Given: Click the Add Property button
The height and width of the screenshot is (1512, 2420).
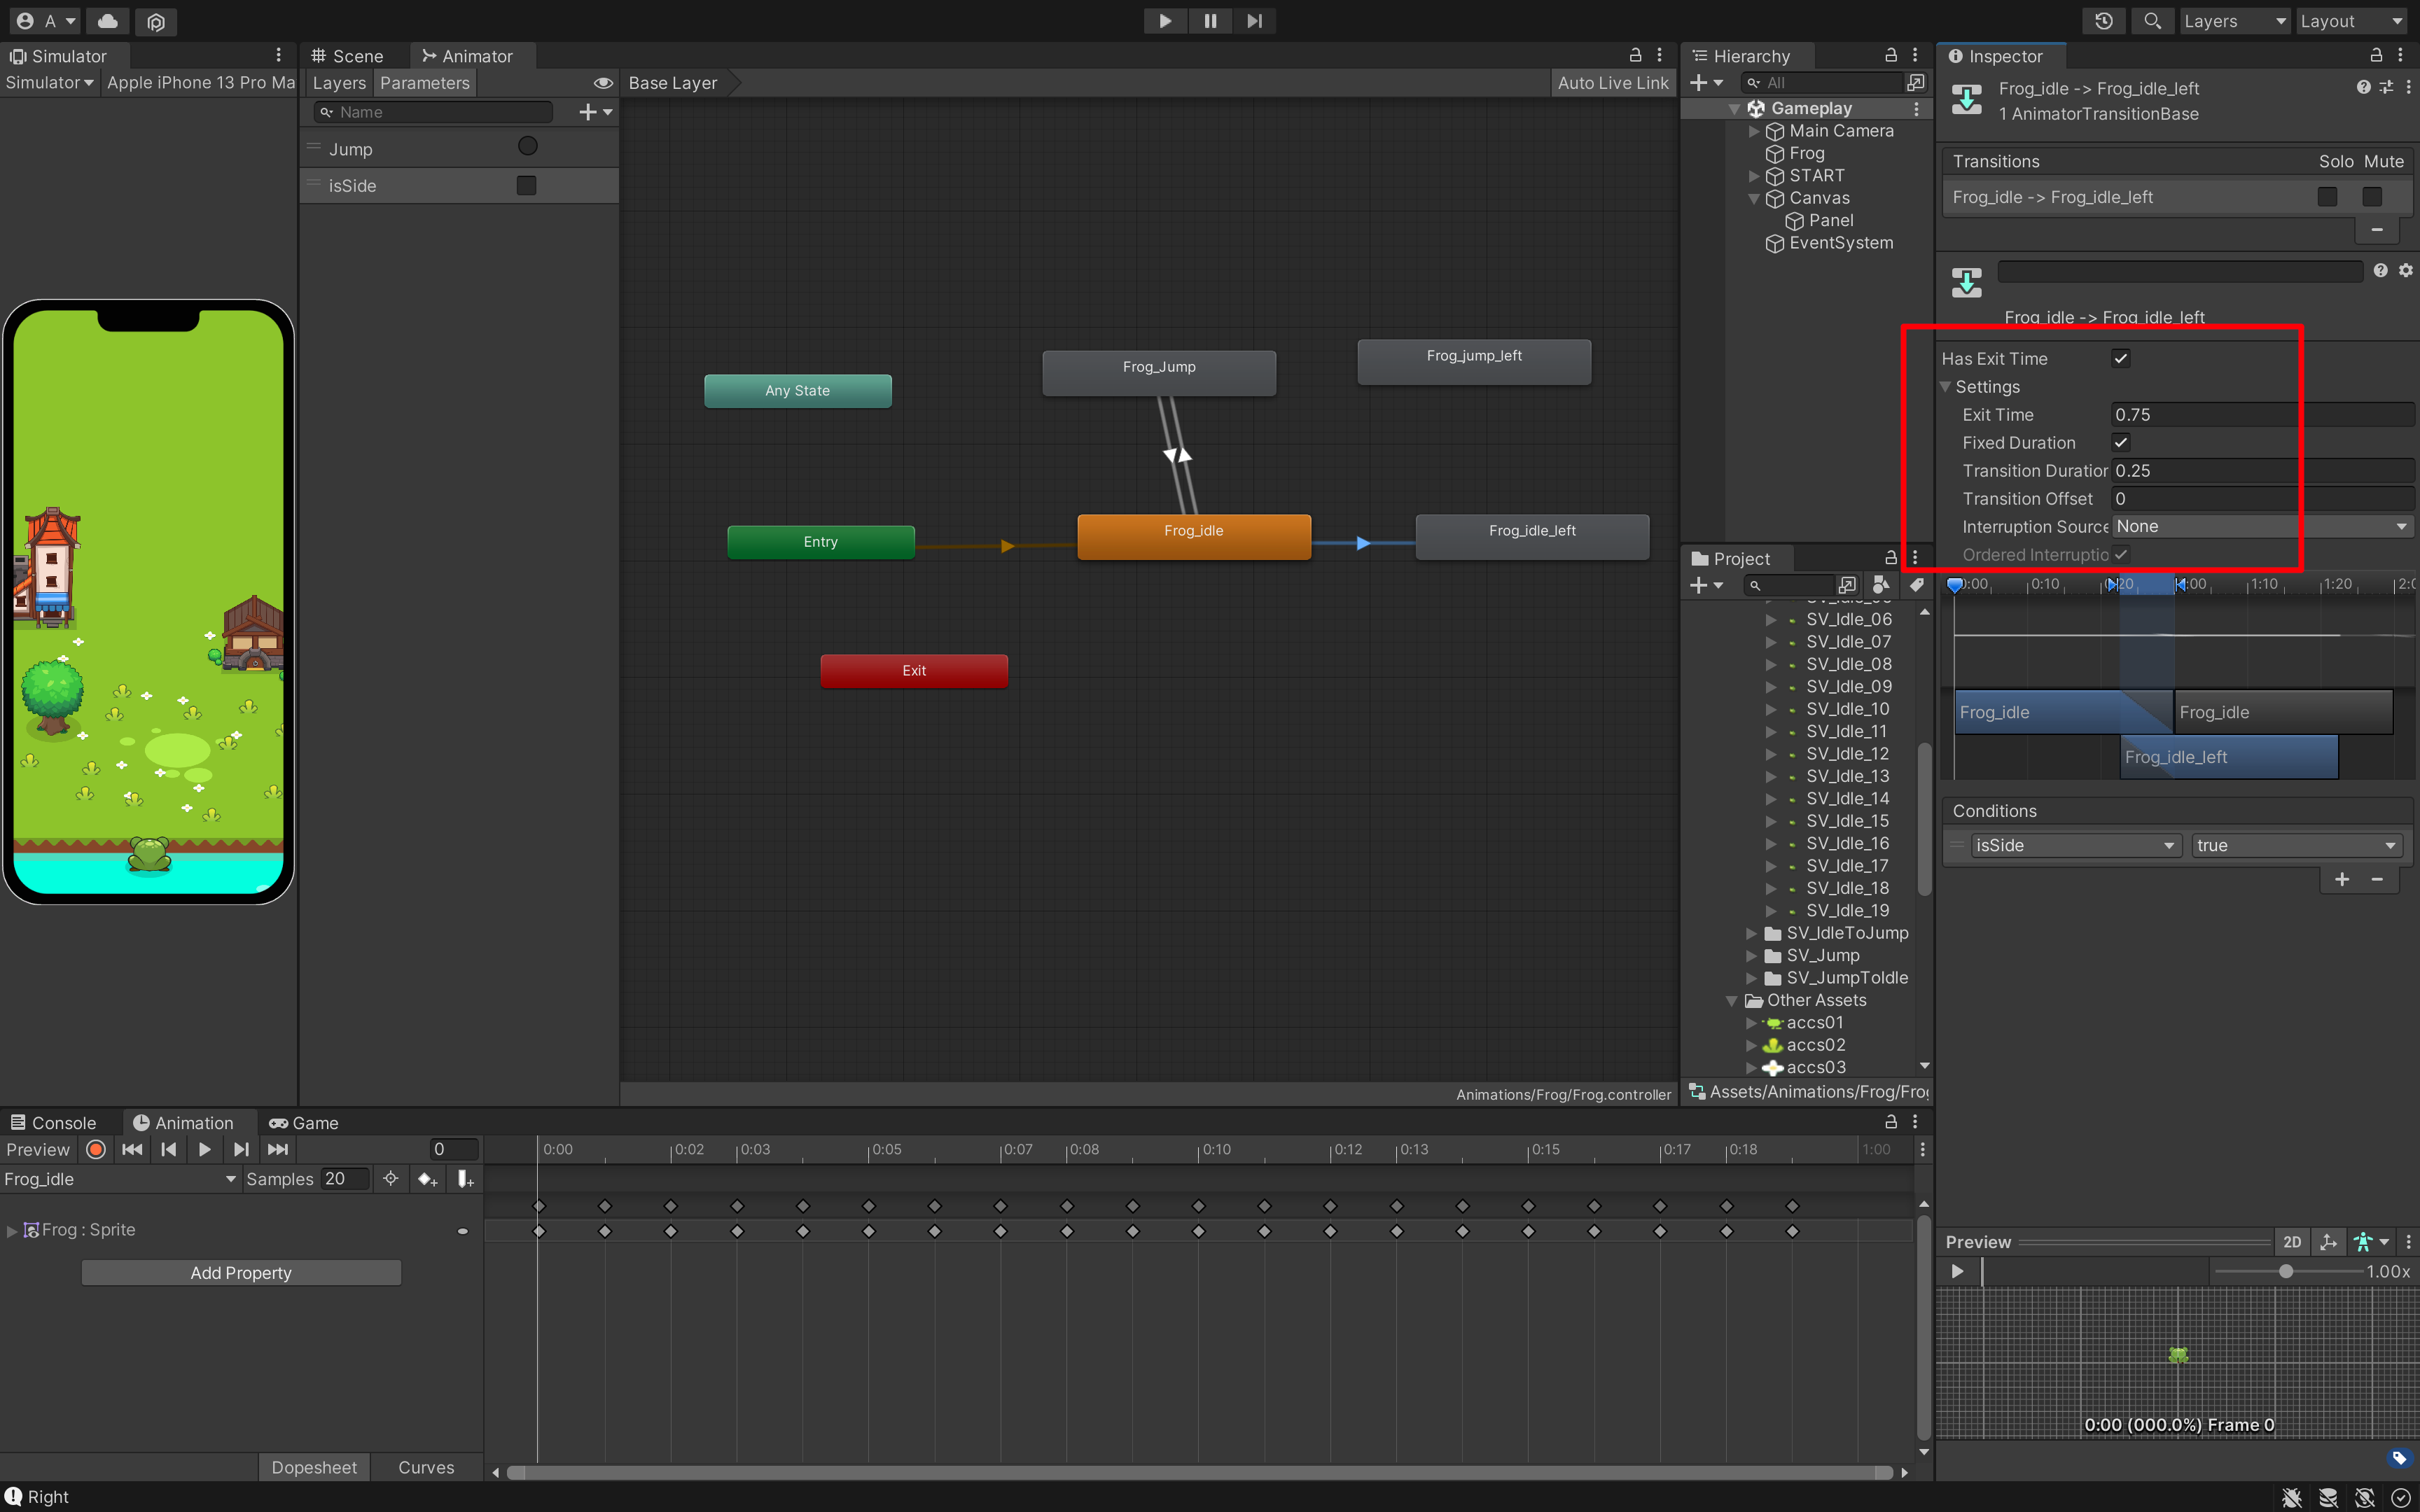Looking at the screenshot, I should (x=241, y=1273).
